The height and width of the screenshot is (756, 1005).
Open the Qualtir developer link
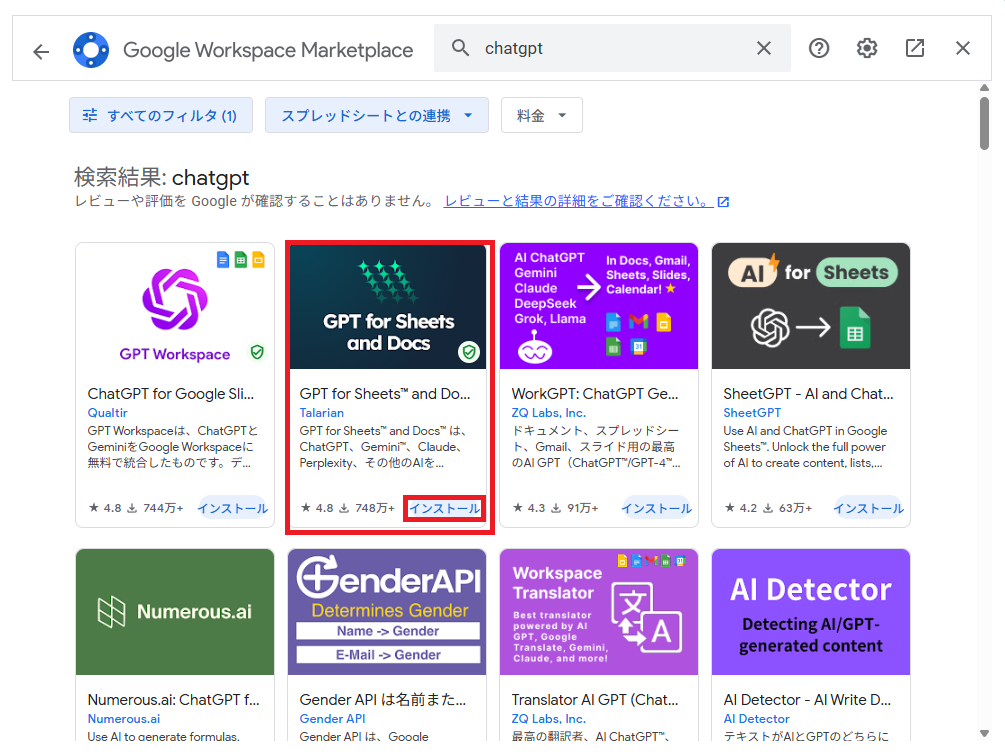107,413
